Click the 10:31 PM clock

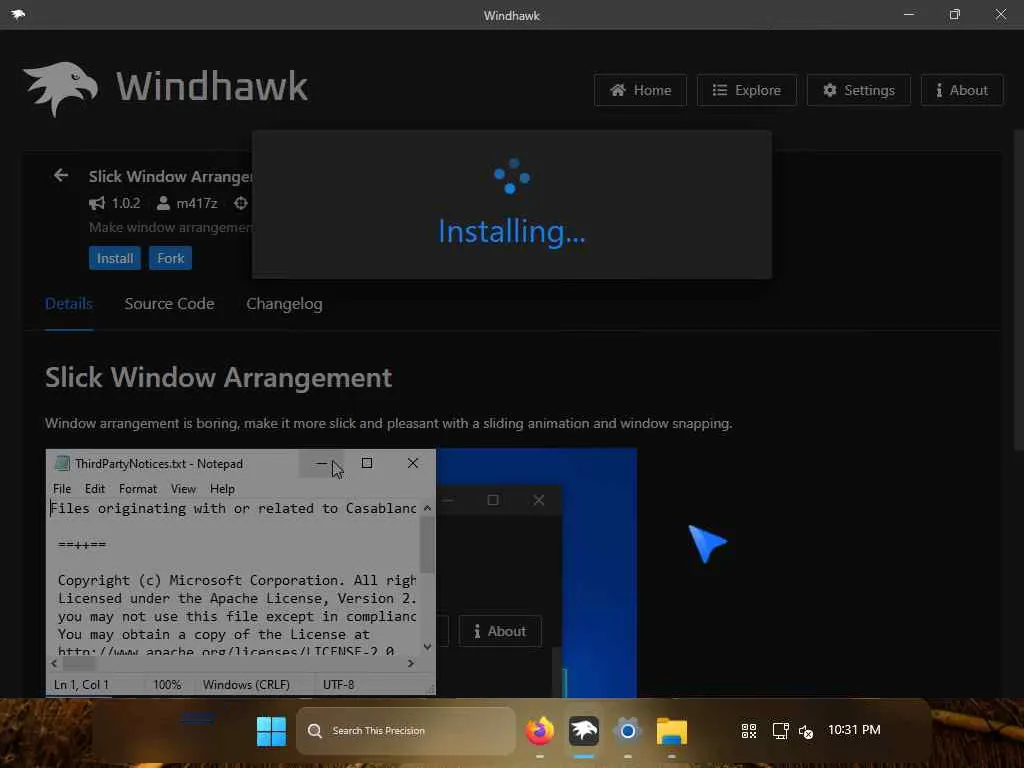click(x=854, y=729)
